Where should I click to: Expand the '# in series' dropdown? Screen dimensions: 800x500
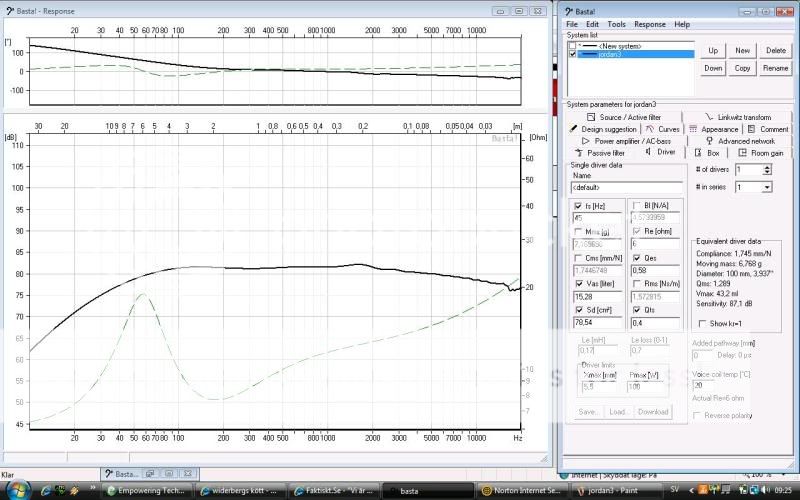pos(767,187)
